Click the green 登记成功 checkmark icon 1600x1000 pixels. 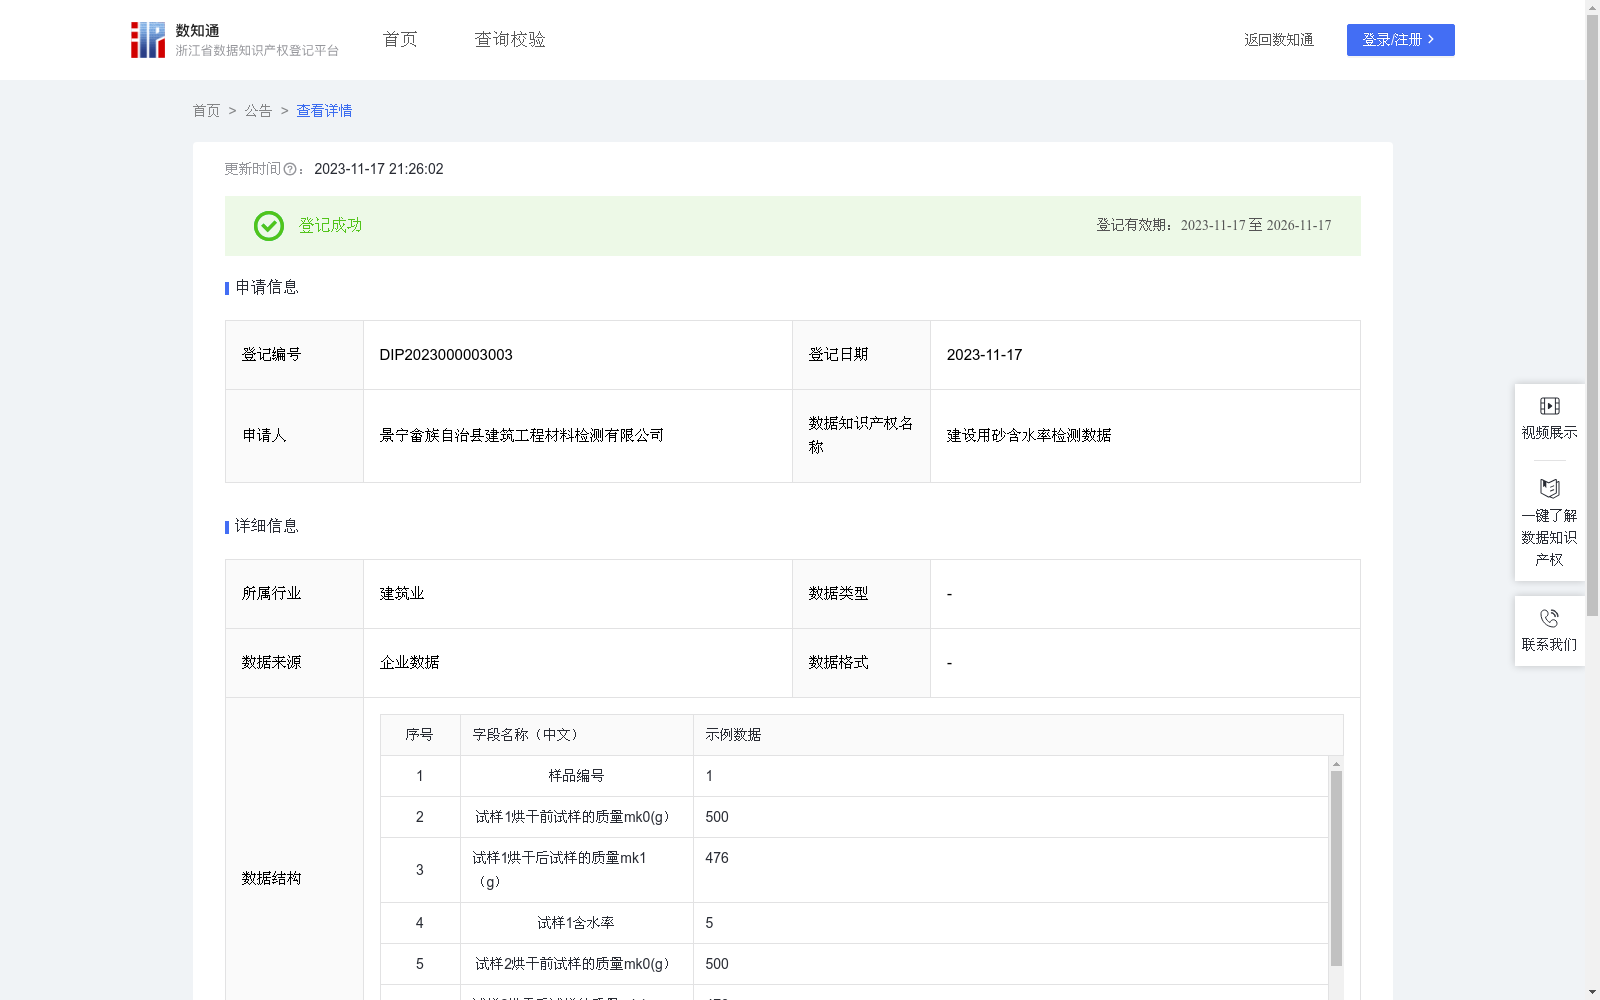[268, 226]
